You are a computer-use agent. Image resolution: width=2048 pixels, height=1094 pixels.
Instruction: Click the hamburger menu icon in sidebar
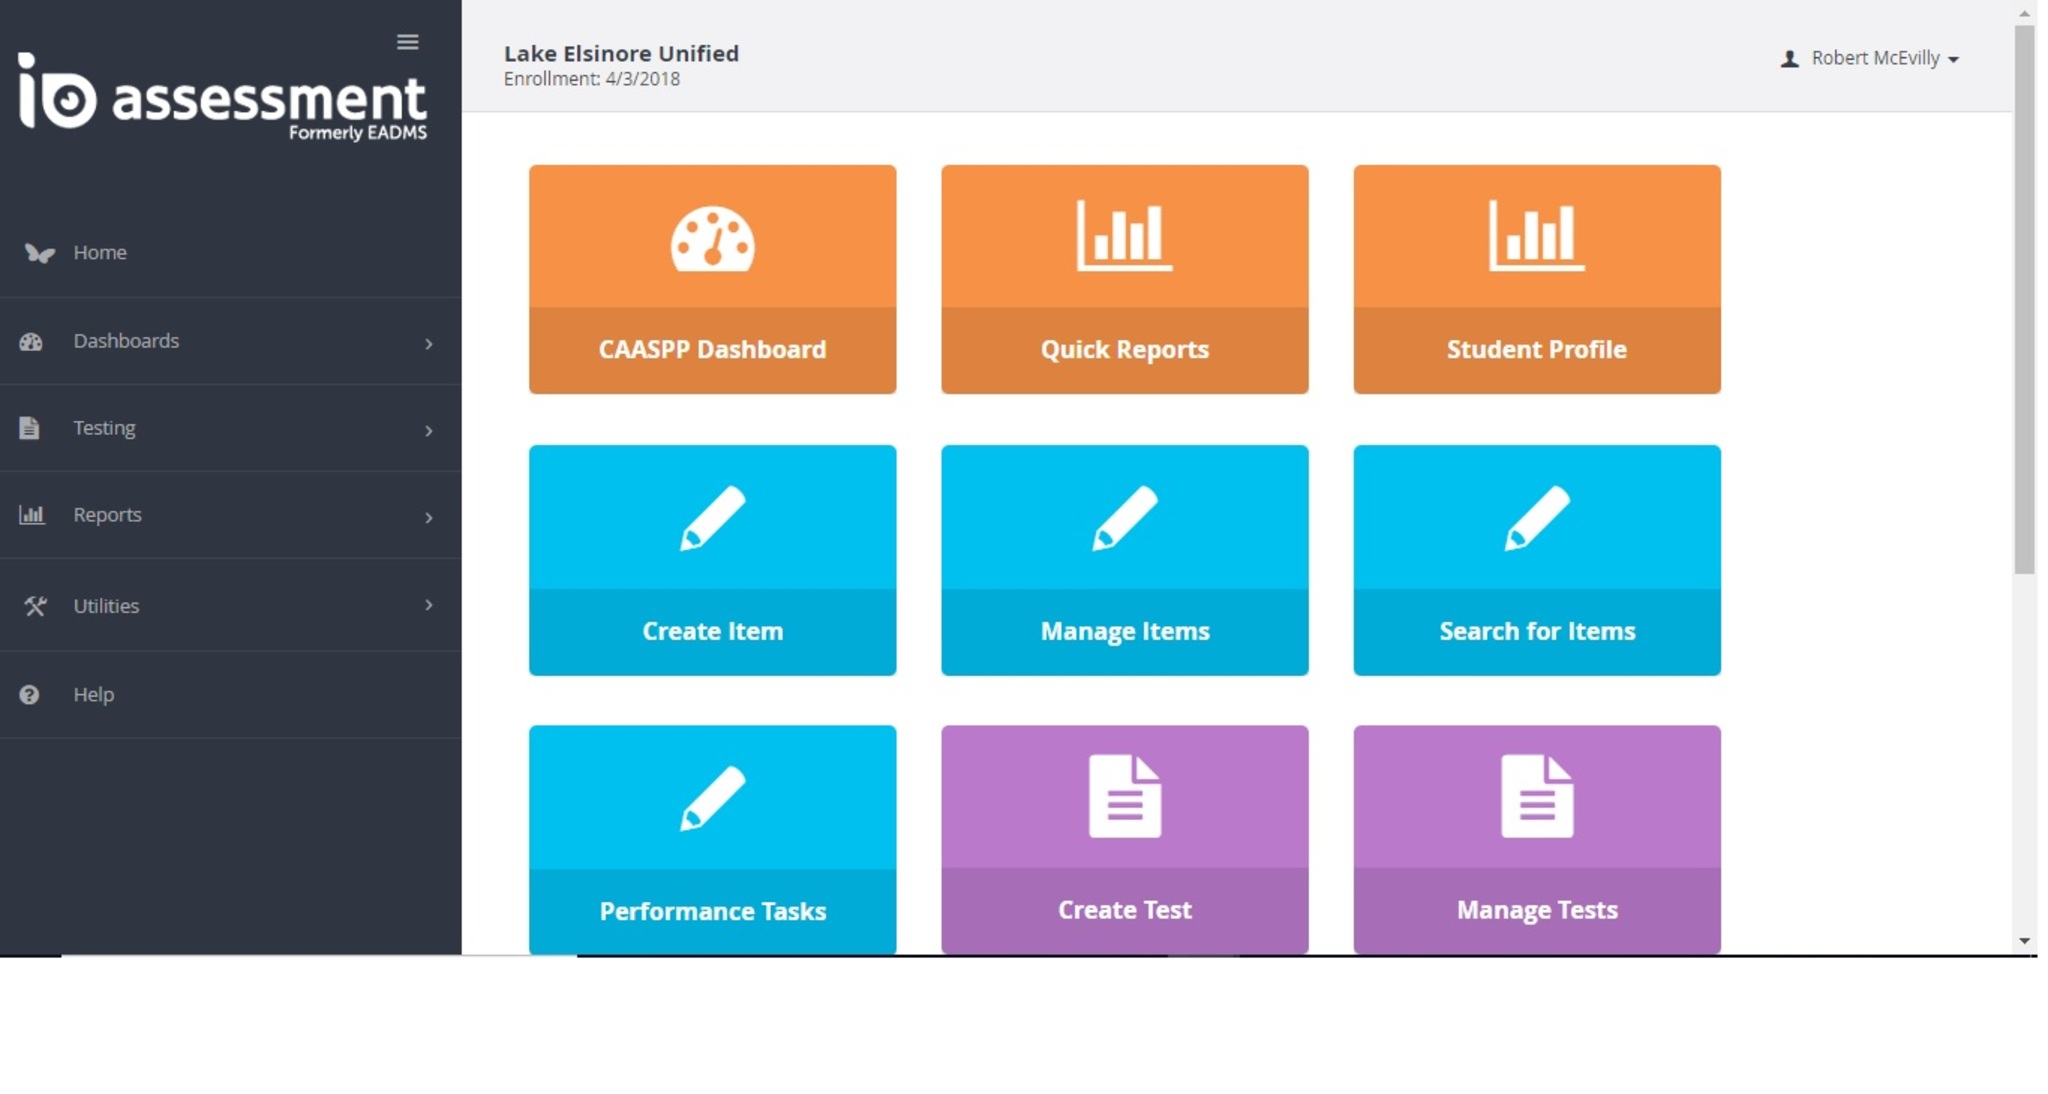[x=407, y=42]
